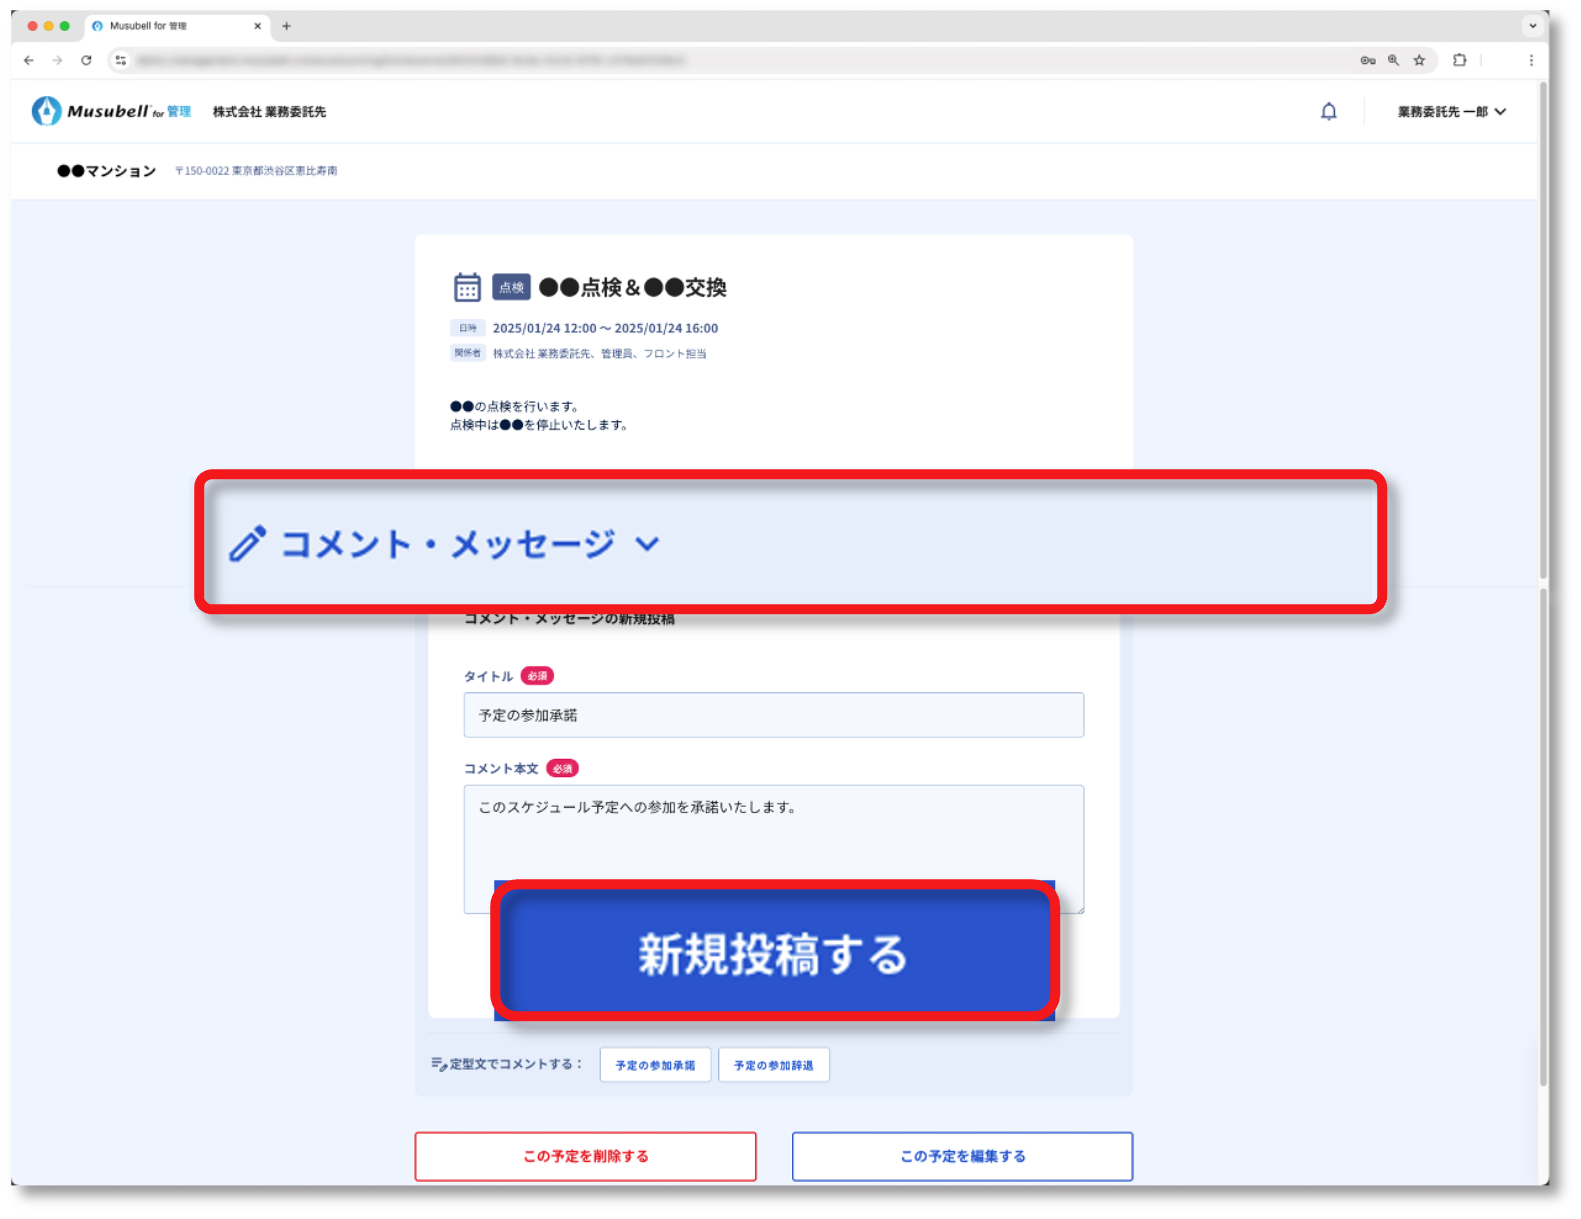Image resolution: width=1581 pixels, height=1219 pixels.
Task: Click この予定を削除する button
Action: point(585,1156)
